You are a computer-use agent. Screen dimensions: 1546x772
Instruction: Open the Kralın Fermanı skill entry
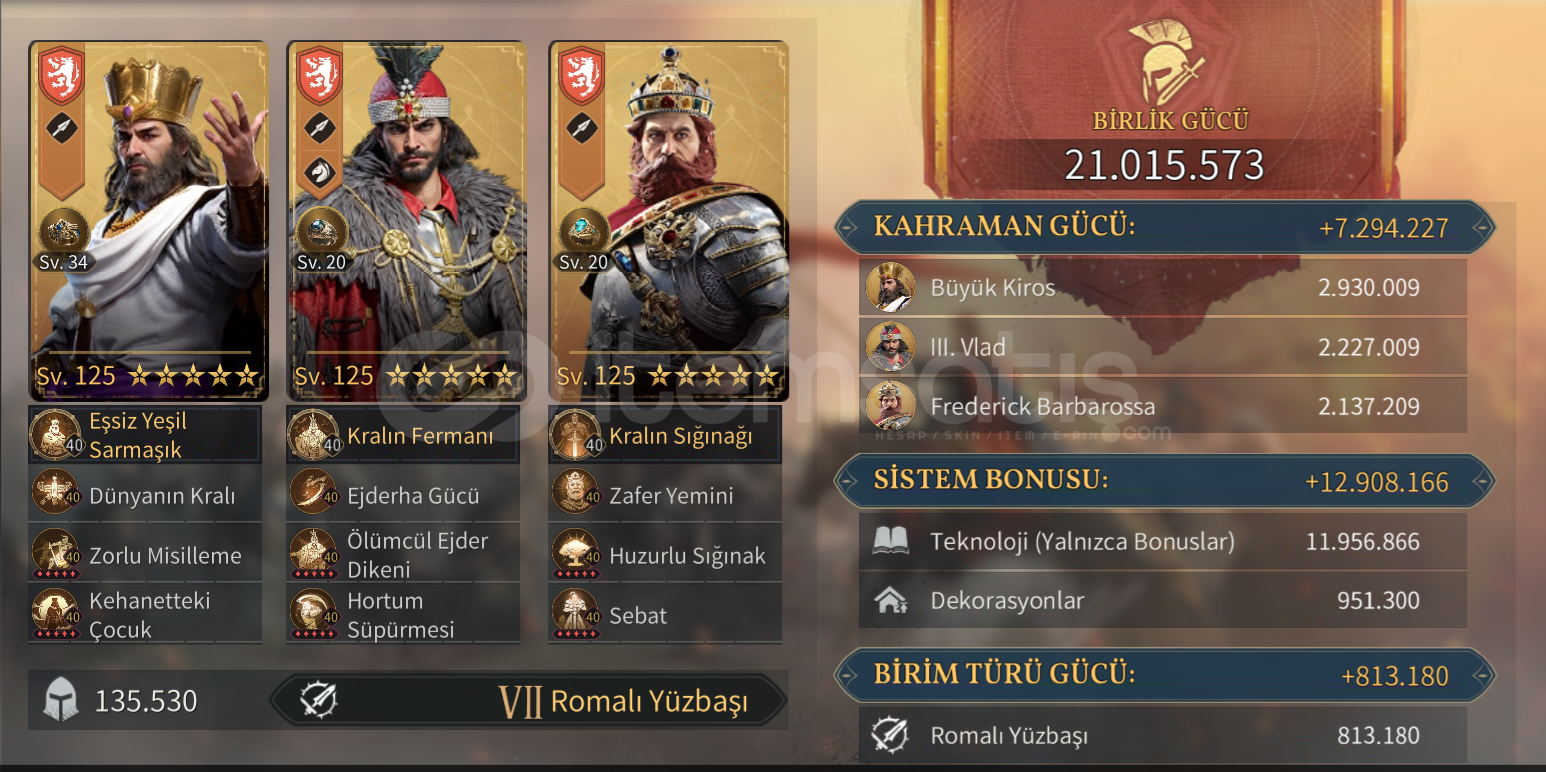point(403,435)
